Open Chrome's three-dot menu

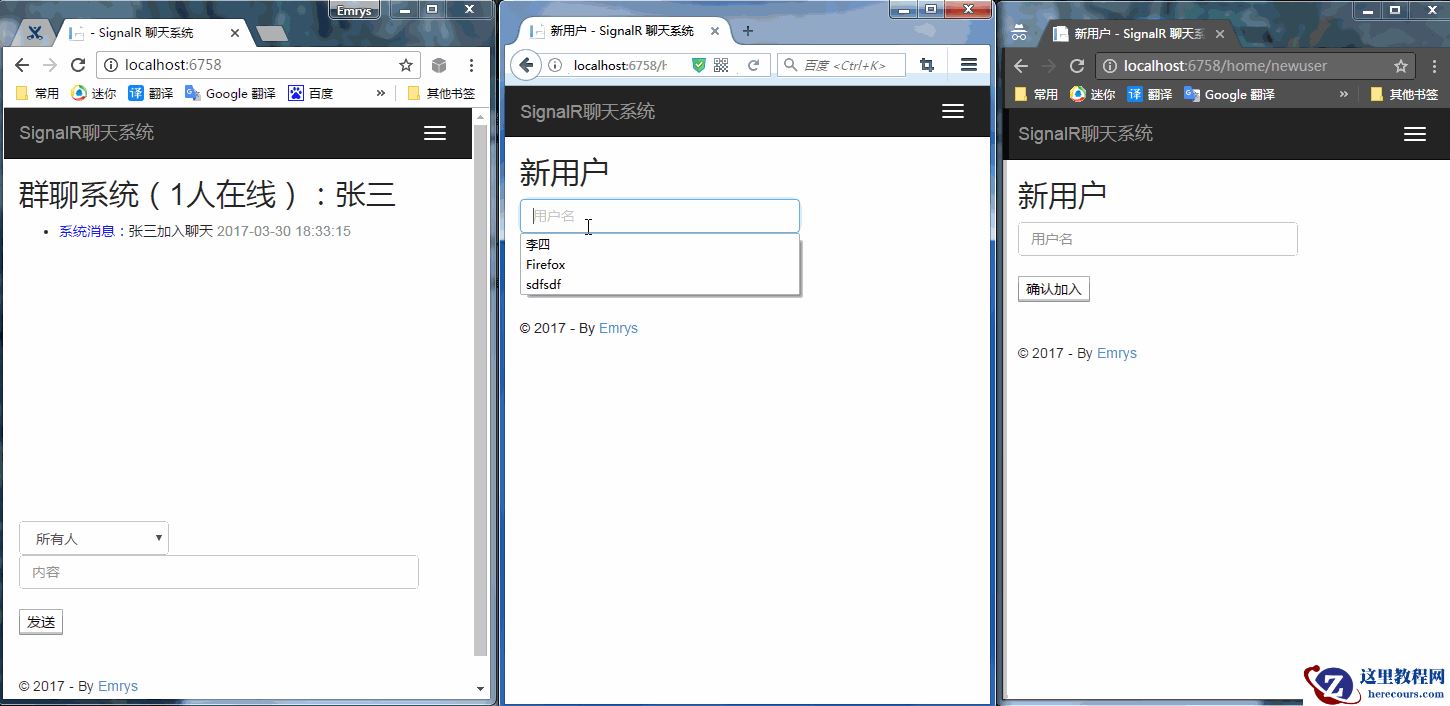(x=471, y=65)
